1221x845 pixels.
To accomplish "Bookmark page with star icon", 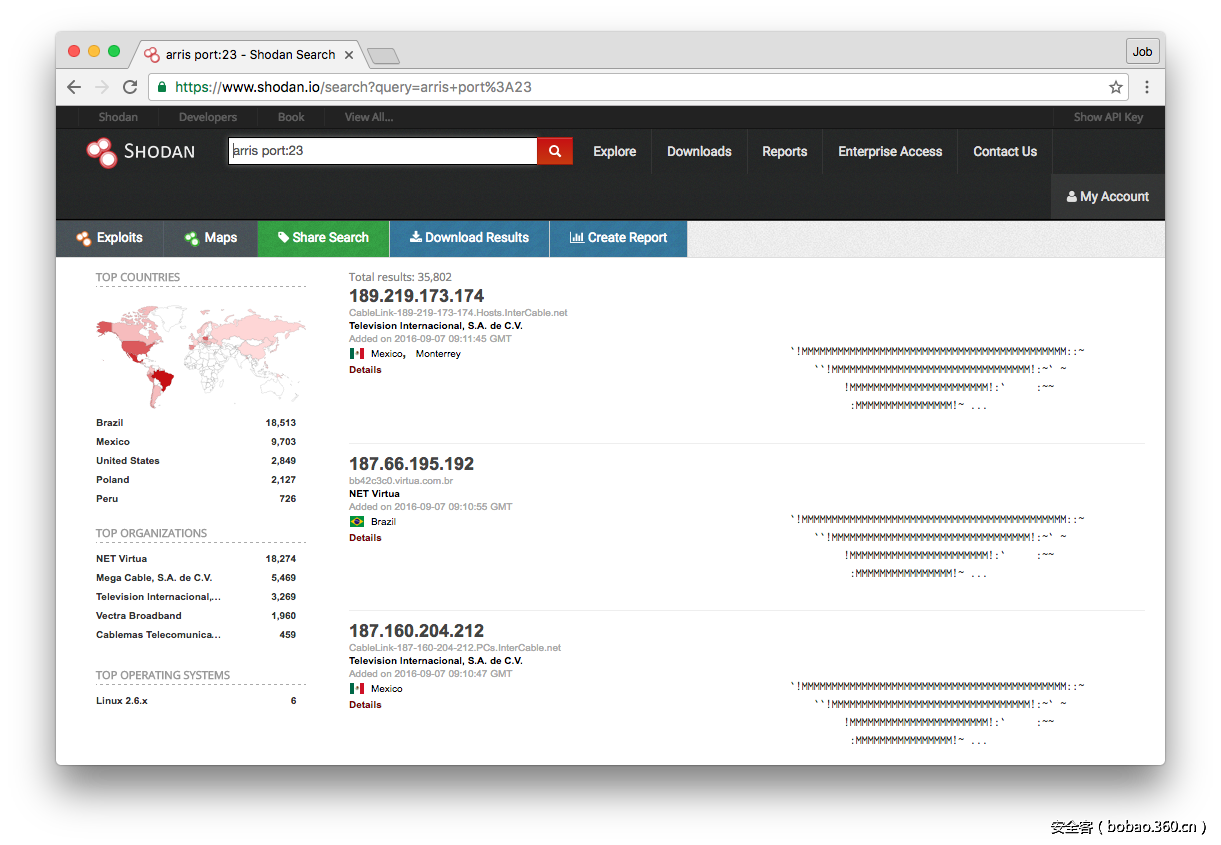I will tap(1116, 87).
